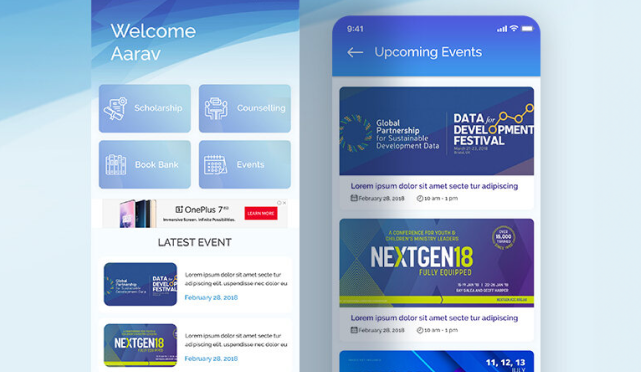Click the battery indicator in status bar
641x372 pixels.
tap(527, 29)
